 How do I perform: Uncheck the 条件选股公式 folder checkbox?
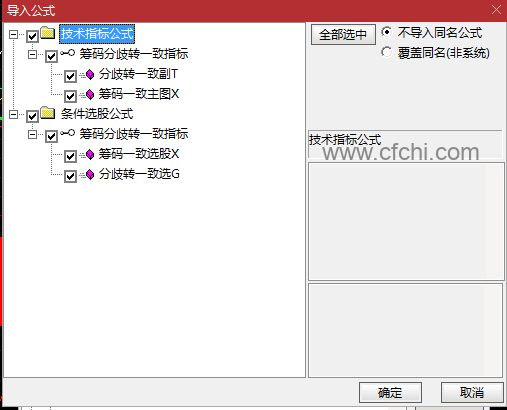(x=32, y=116)
